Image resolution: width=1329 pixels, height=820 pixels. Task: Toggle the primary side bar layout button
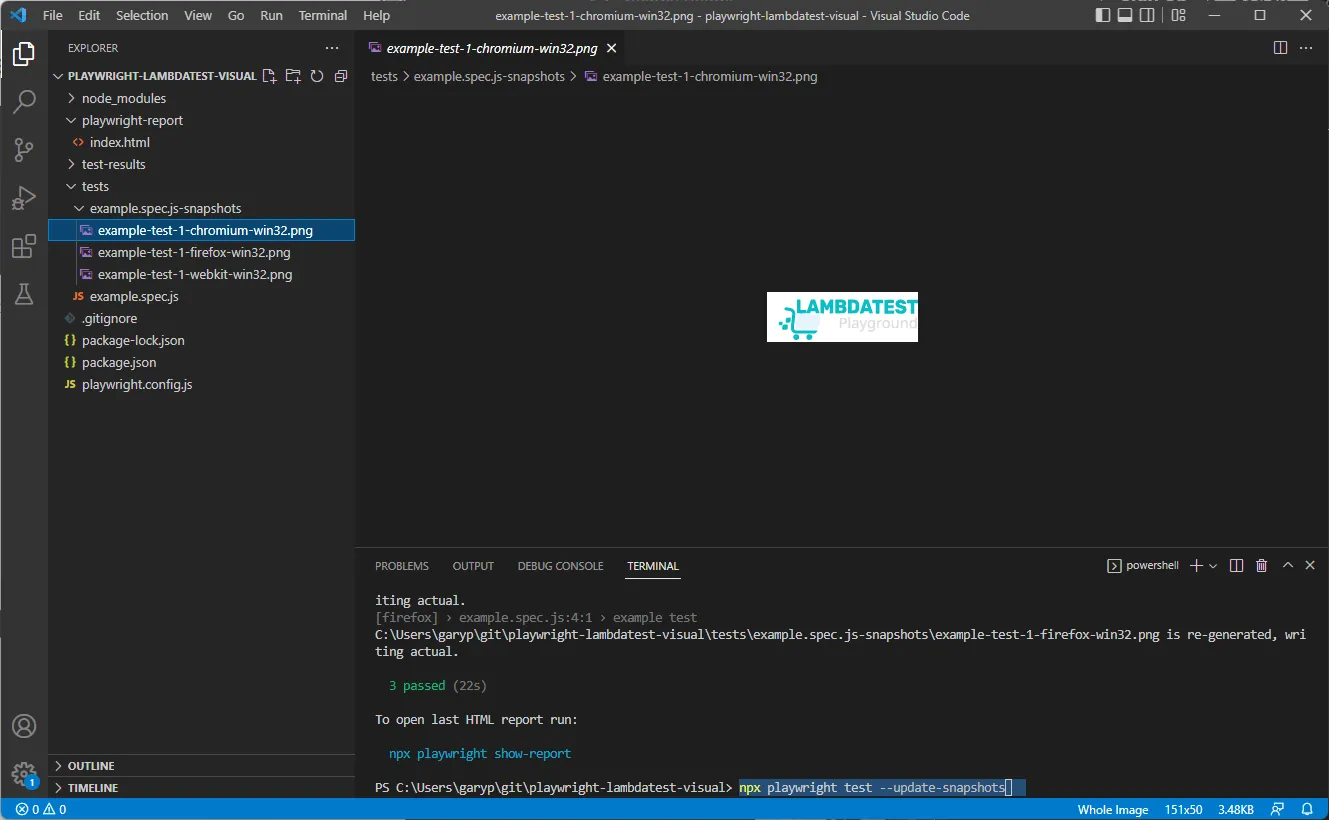point(1103,15)
